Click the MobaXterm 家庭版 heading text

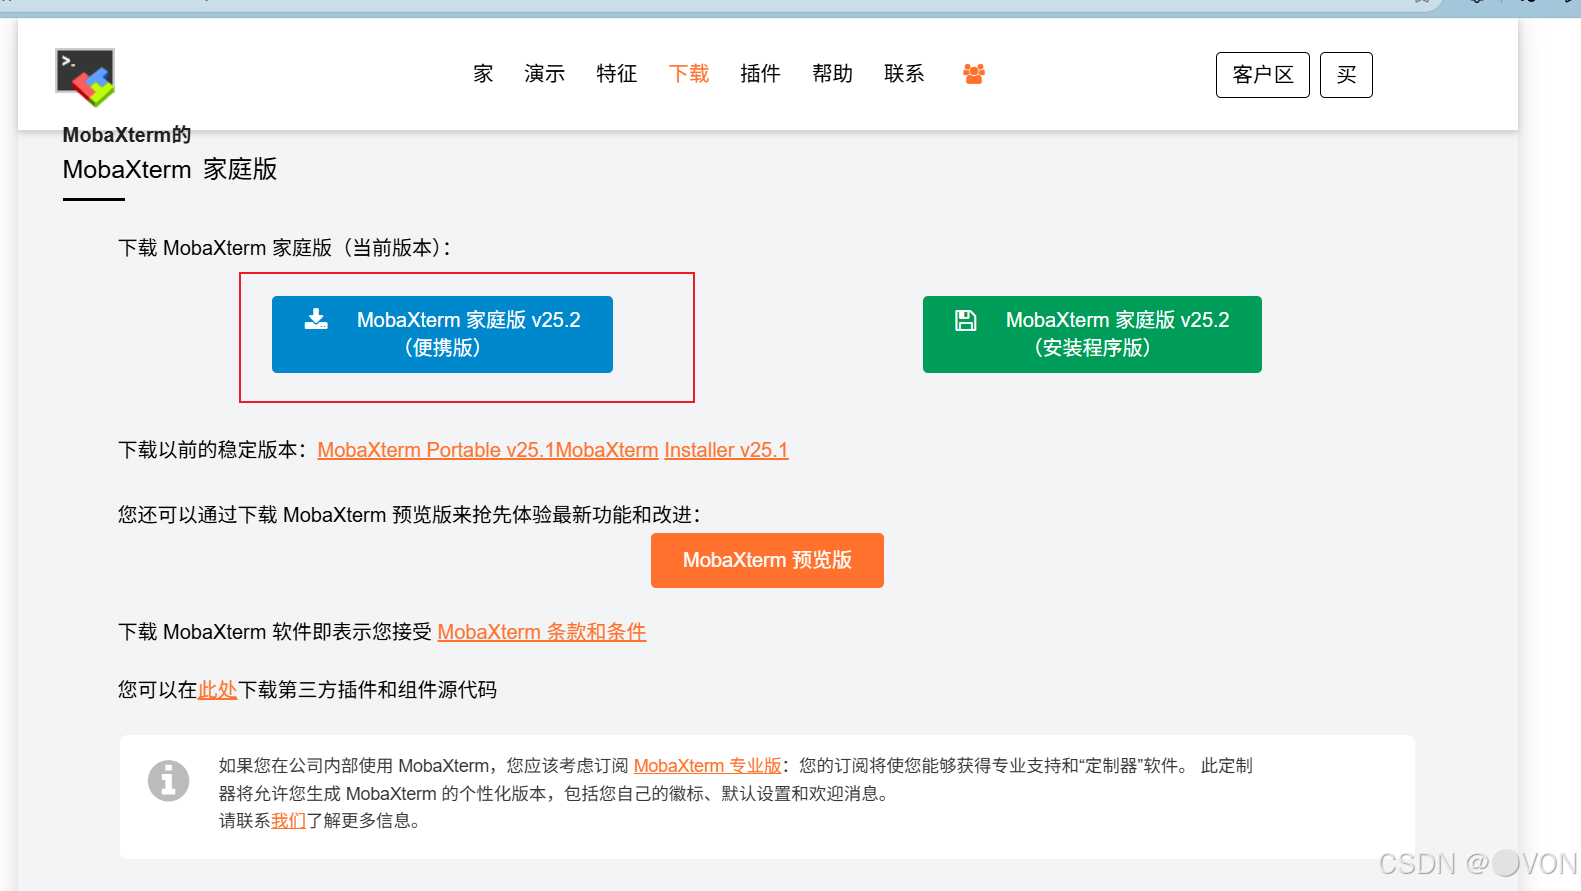(x=170, y=169)
